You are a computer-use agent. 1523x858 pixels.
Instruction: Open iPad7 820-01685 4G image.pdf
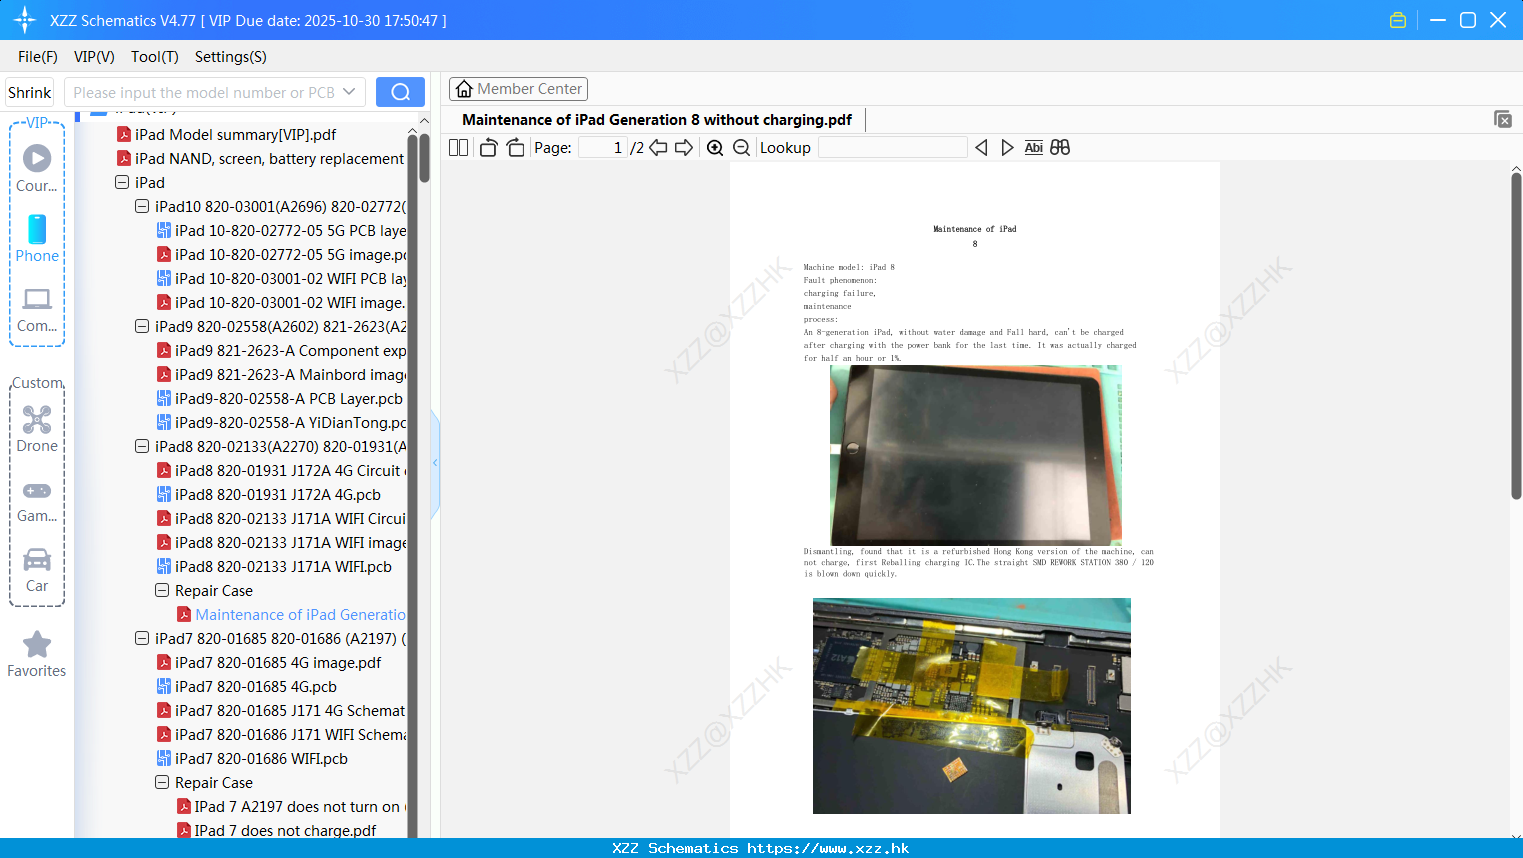pyautogui.click(x=268, y=662)
